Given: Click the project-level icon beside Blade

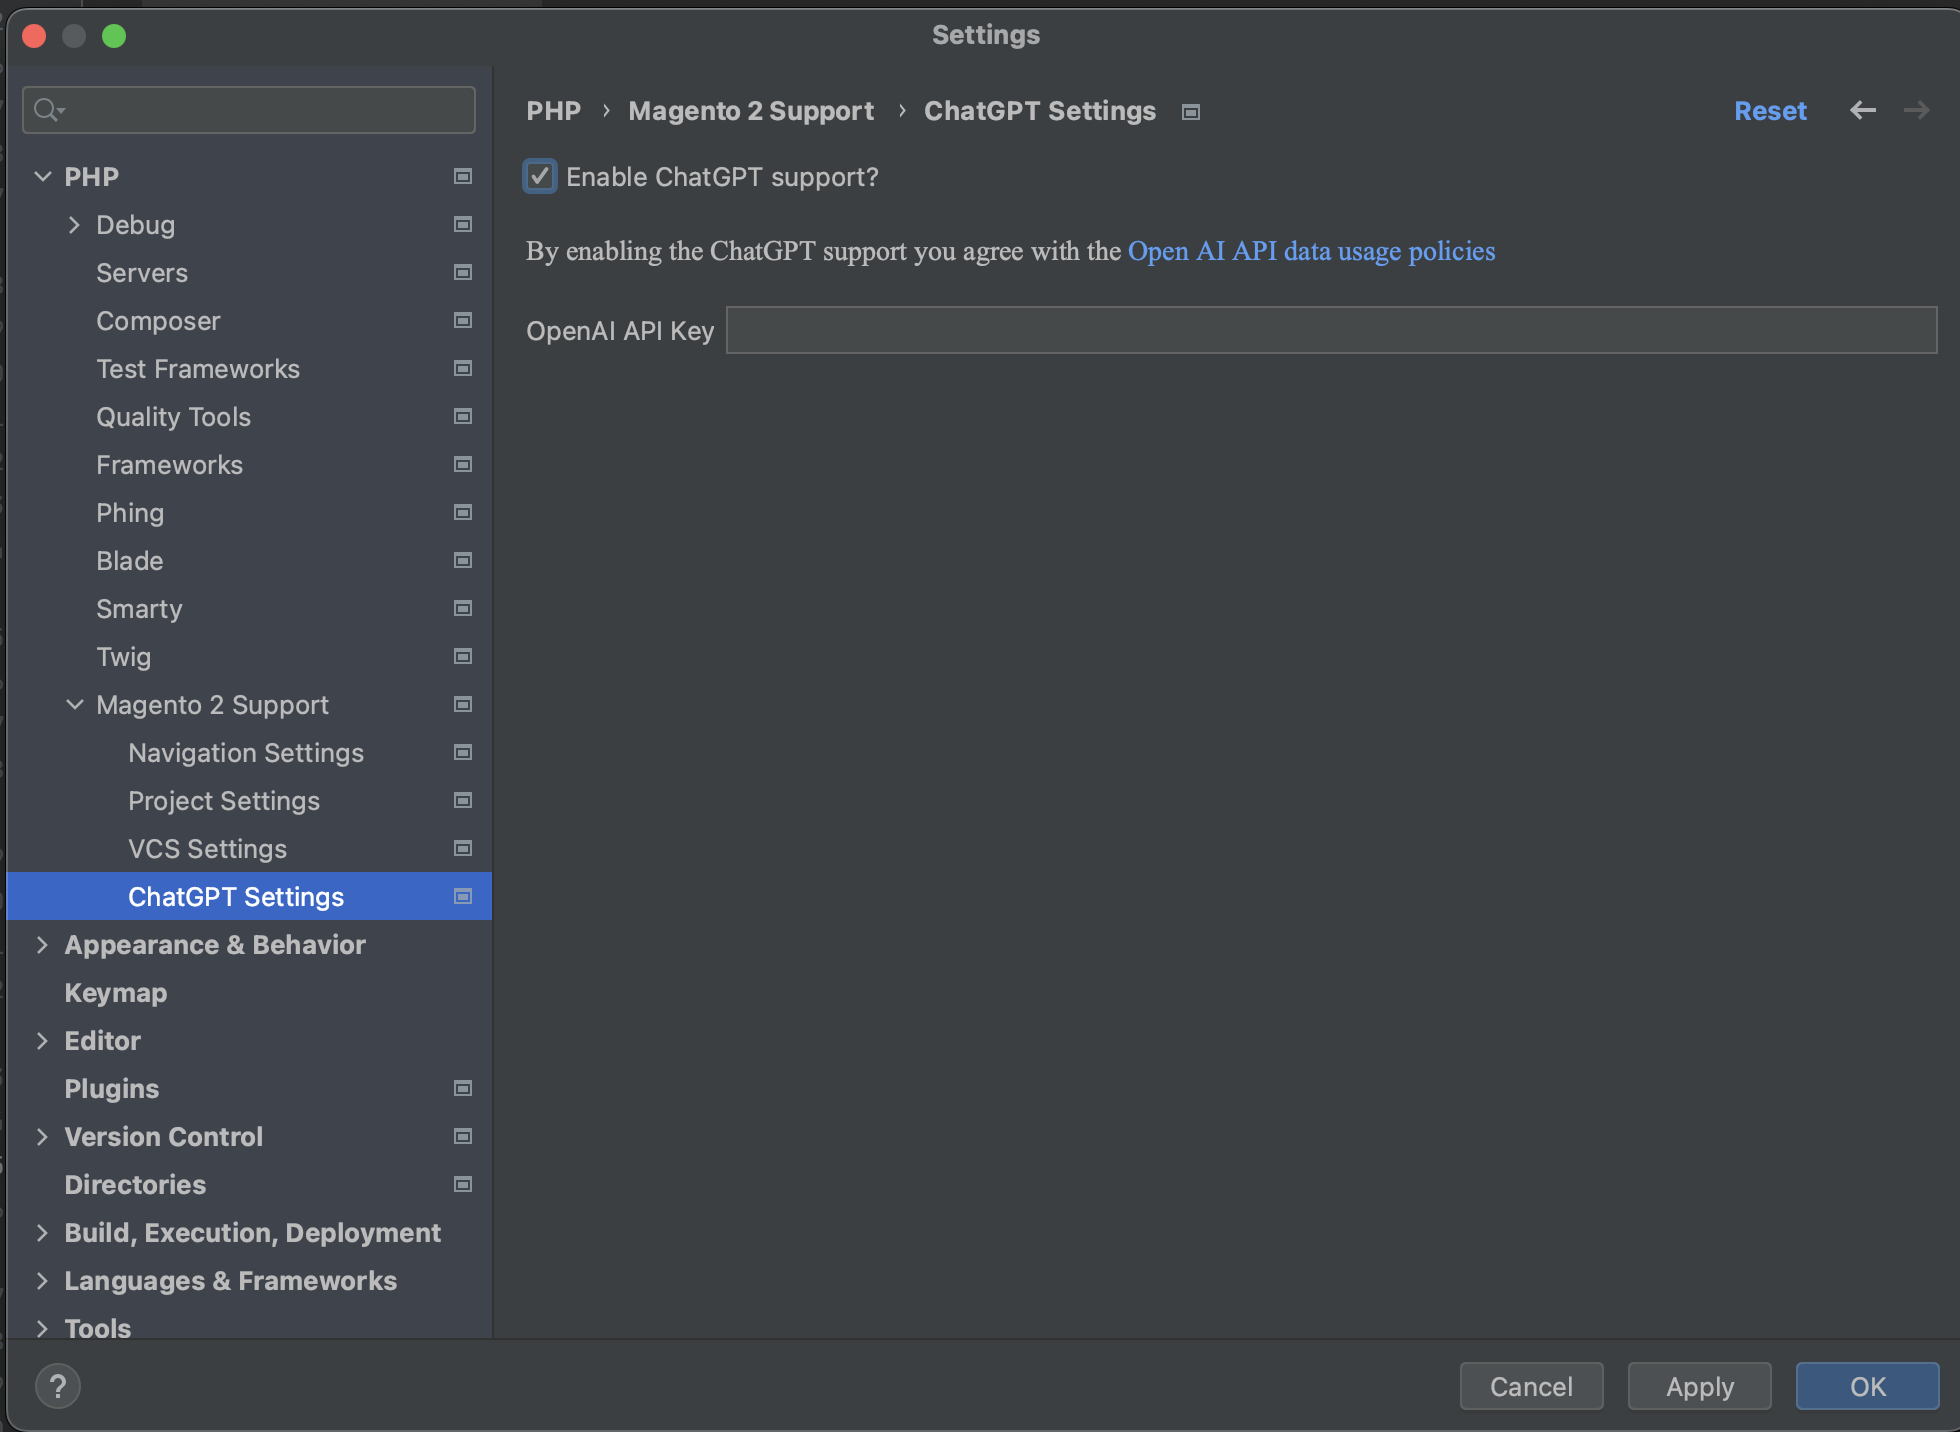Looking at the screenshot, I should tap(463, 560).
